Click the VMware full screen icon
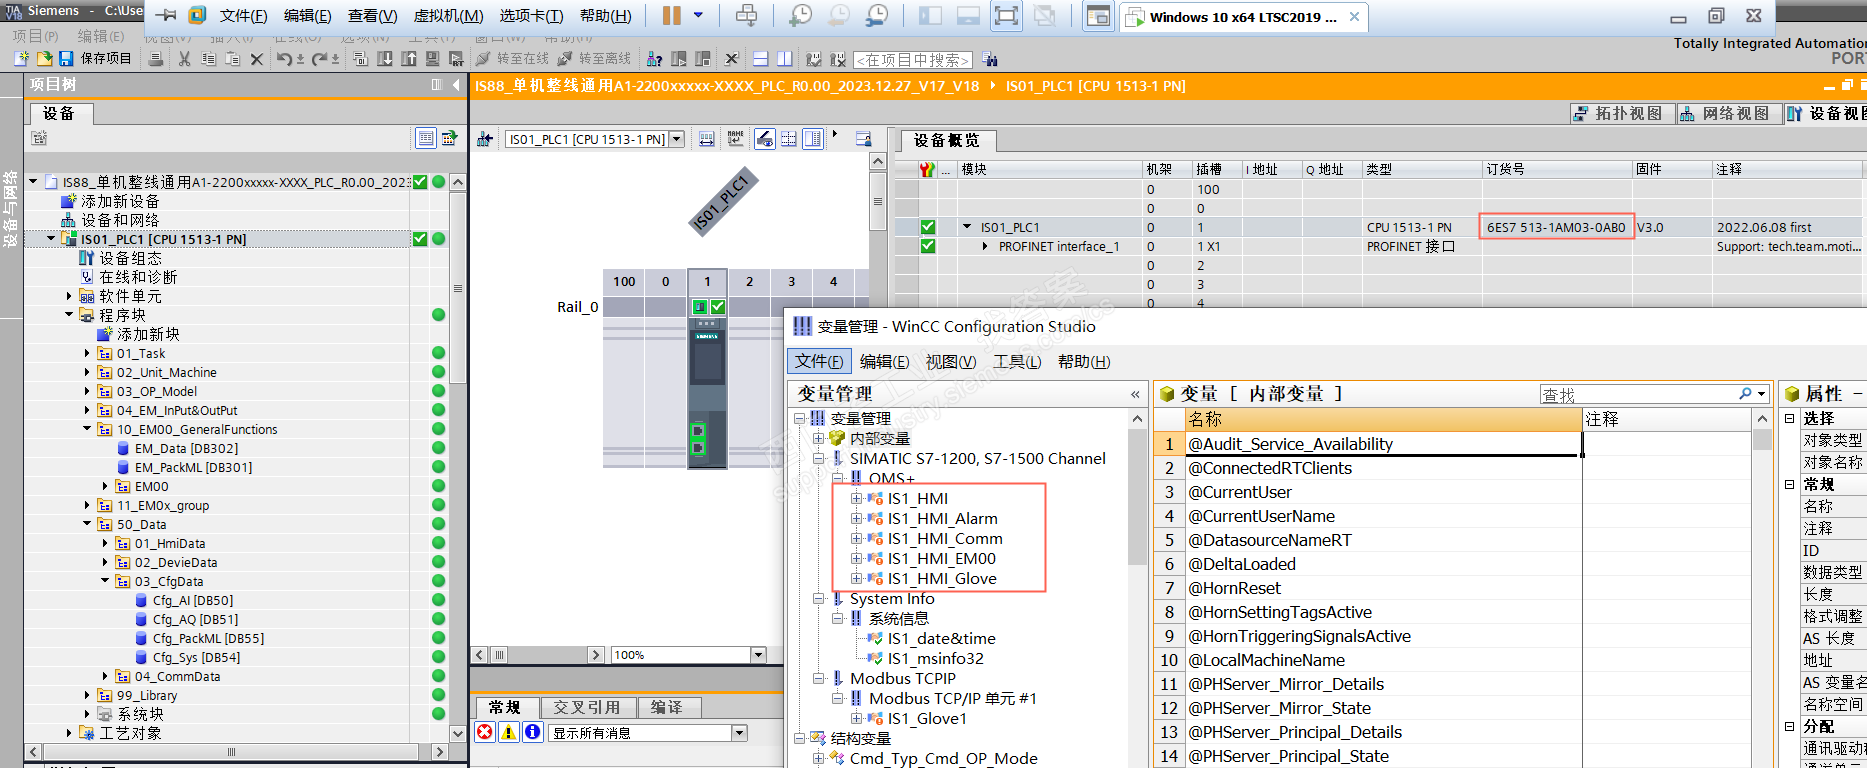 (x=1006, y=15)
